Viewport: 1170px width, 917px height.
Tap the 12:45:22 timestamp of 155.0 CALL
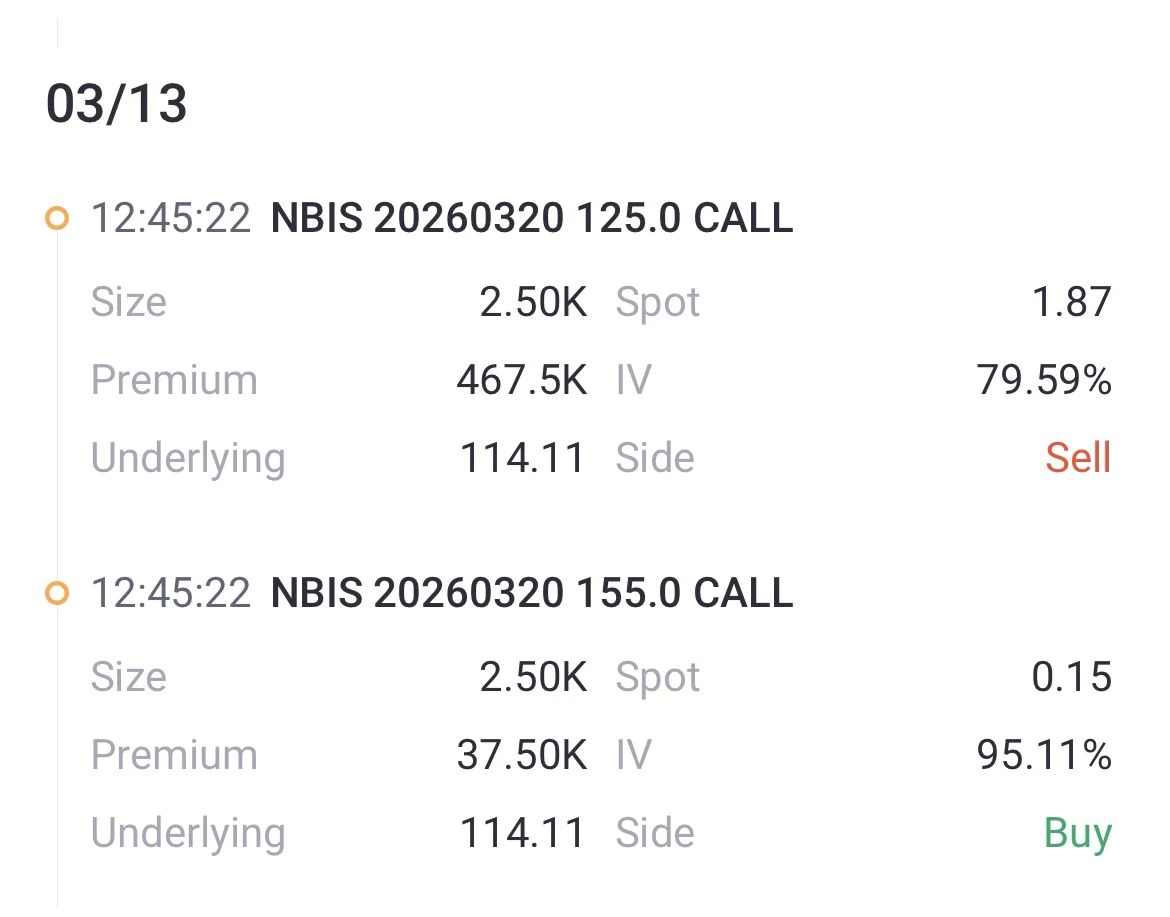click(171, 593)
